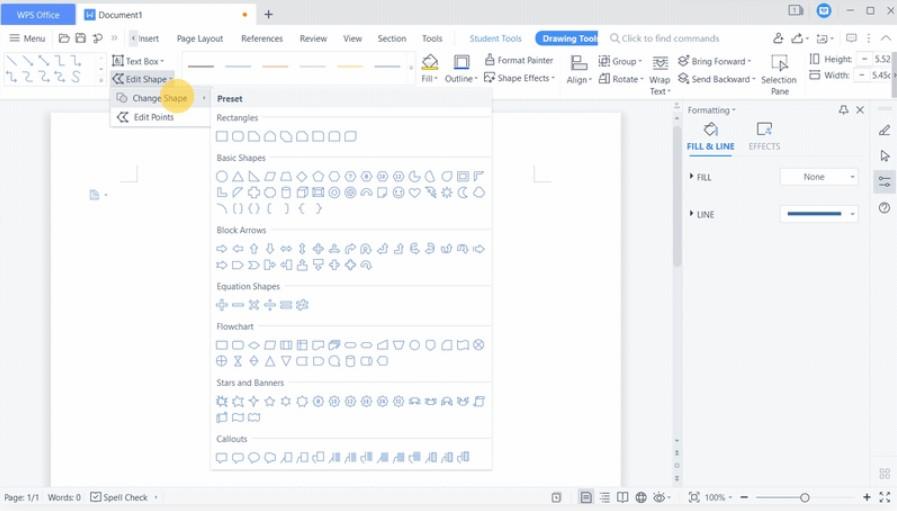The width and height of the screenshot is (897, 511).
Task: Select the Format Painter tool
Action: pyautogui.click(x=519, y=60)
